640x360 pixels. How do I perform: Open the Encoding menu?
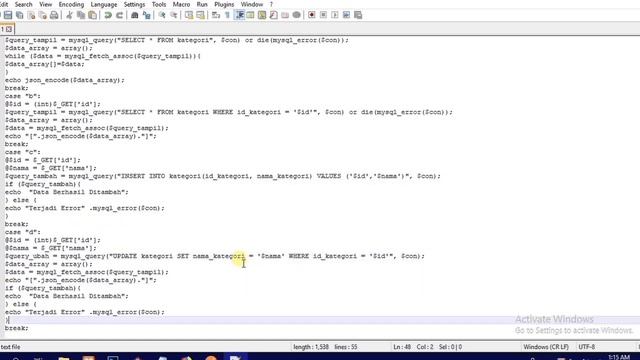(71, 4)
